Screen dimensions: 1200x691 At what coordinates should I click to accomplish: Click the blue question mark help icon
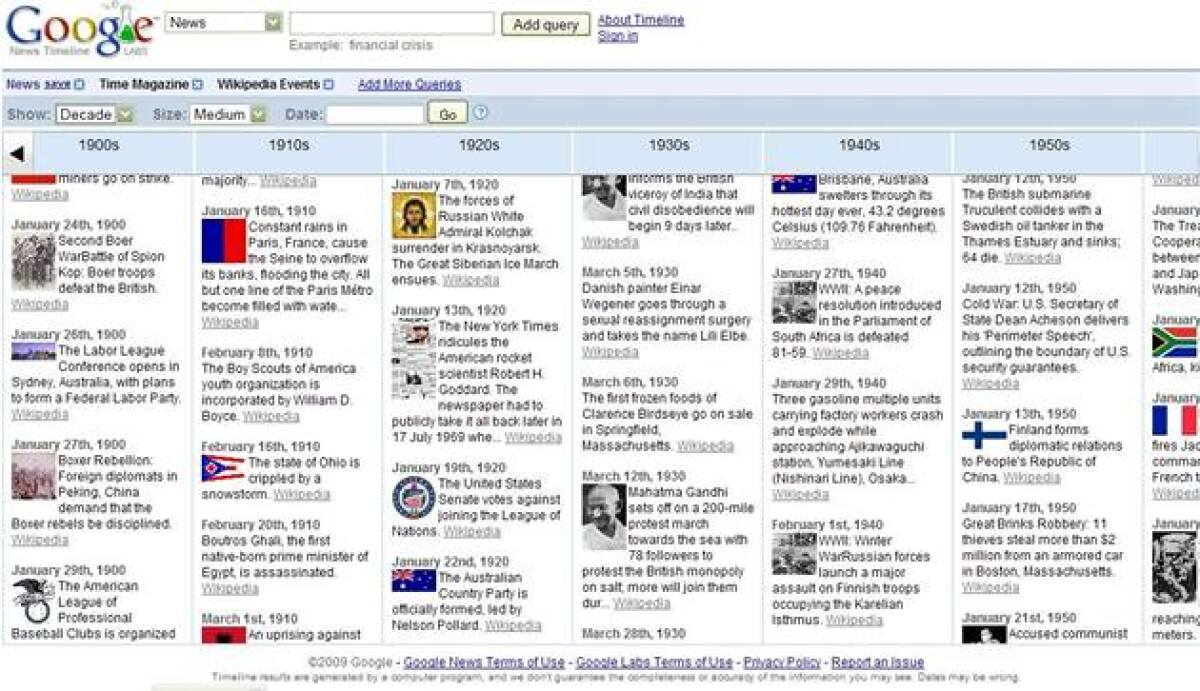tap(480, 113)
